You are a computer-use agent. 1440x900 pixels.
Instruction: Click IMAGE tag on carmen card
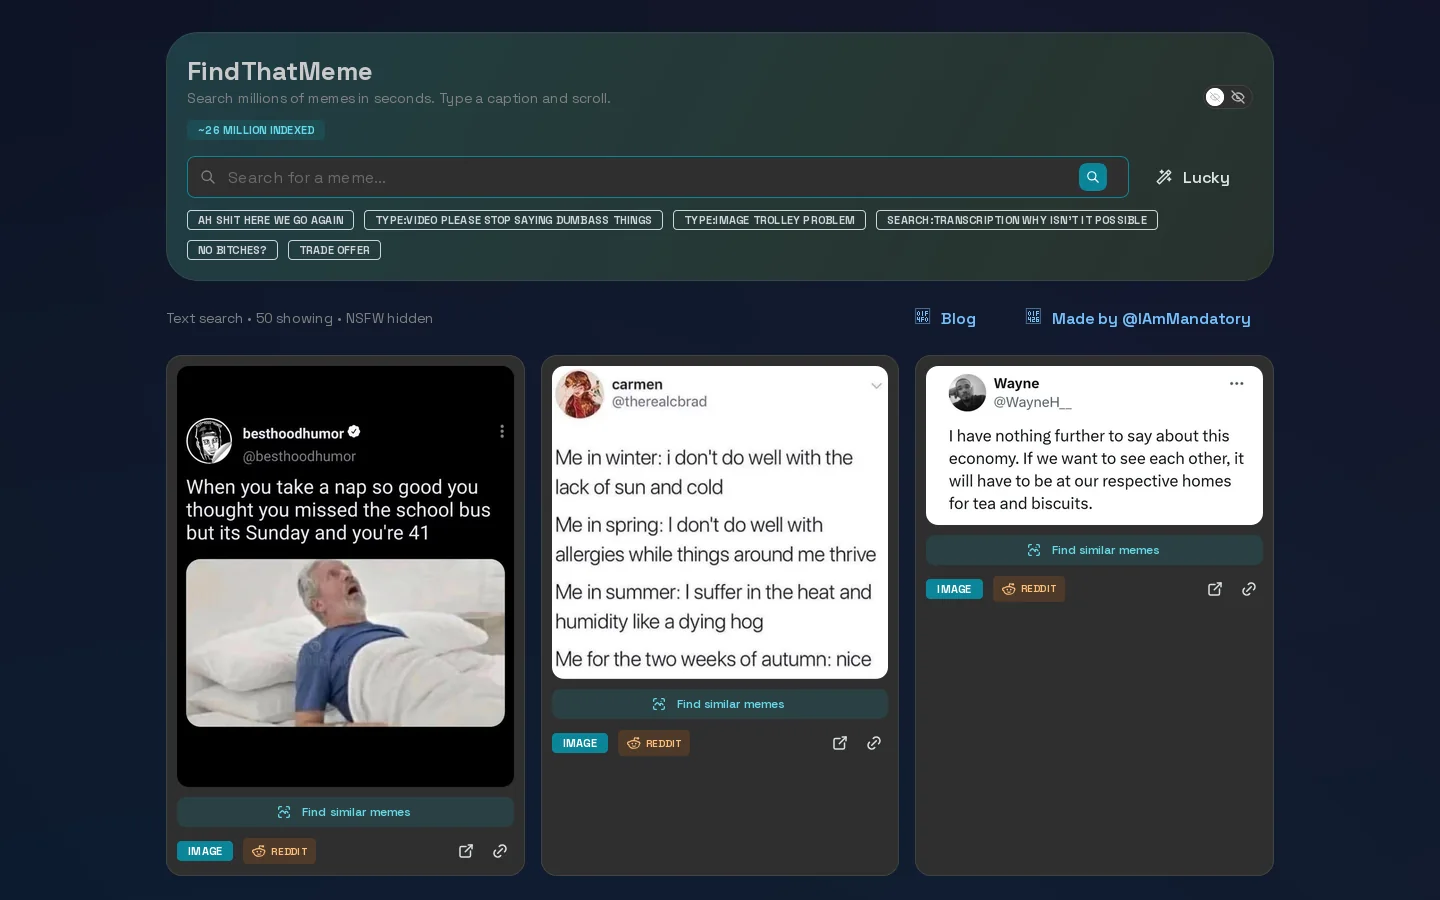coord(580,743)
